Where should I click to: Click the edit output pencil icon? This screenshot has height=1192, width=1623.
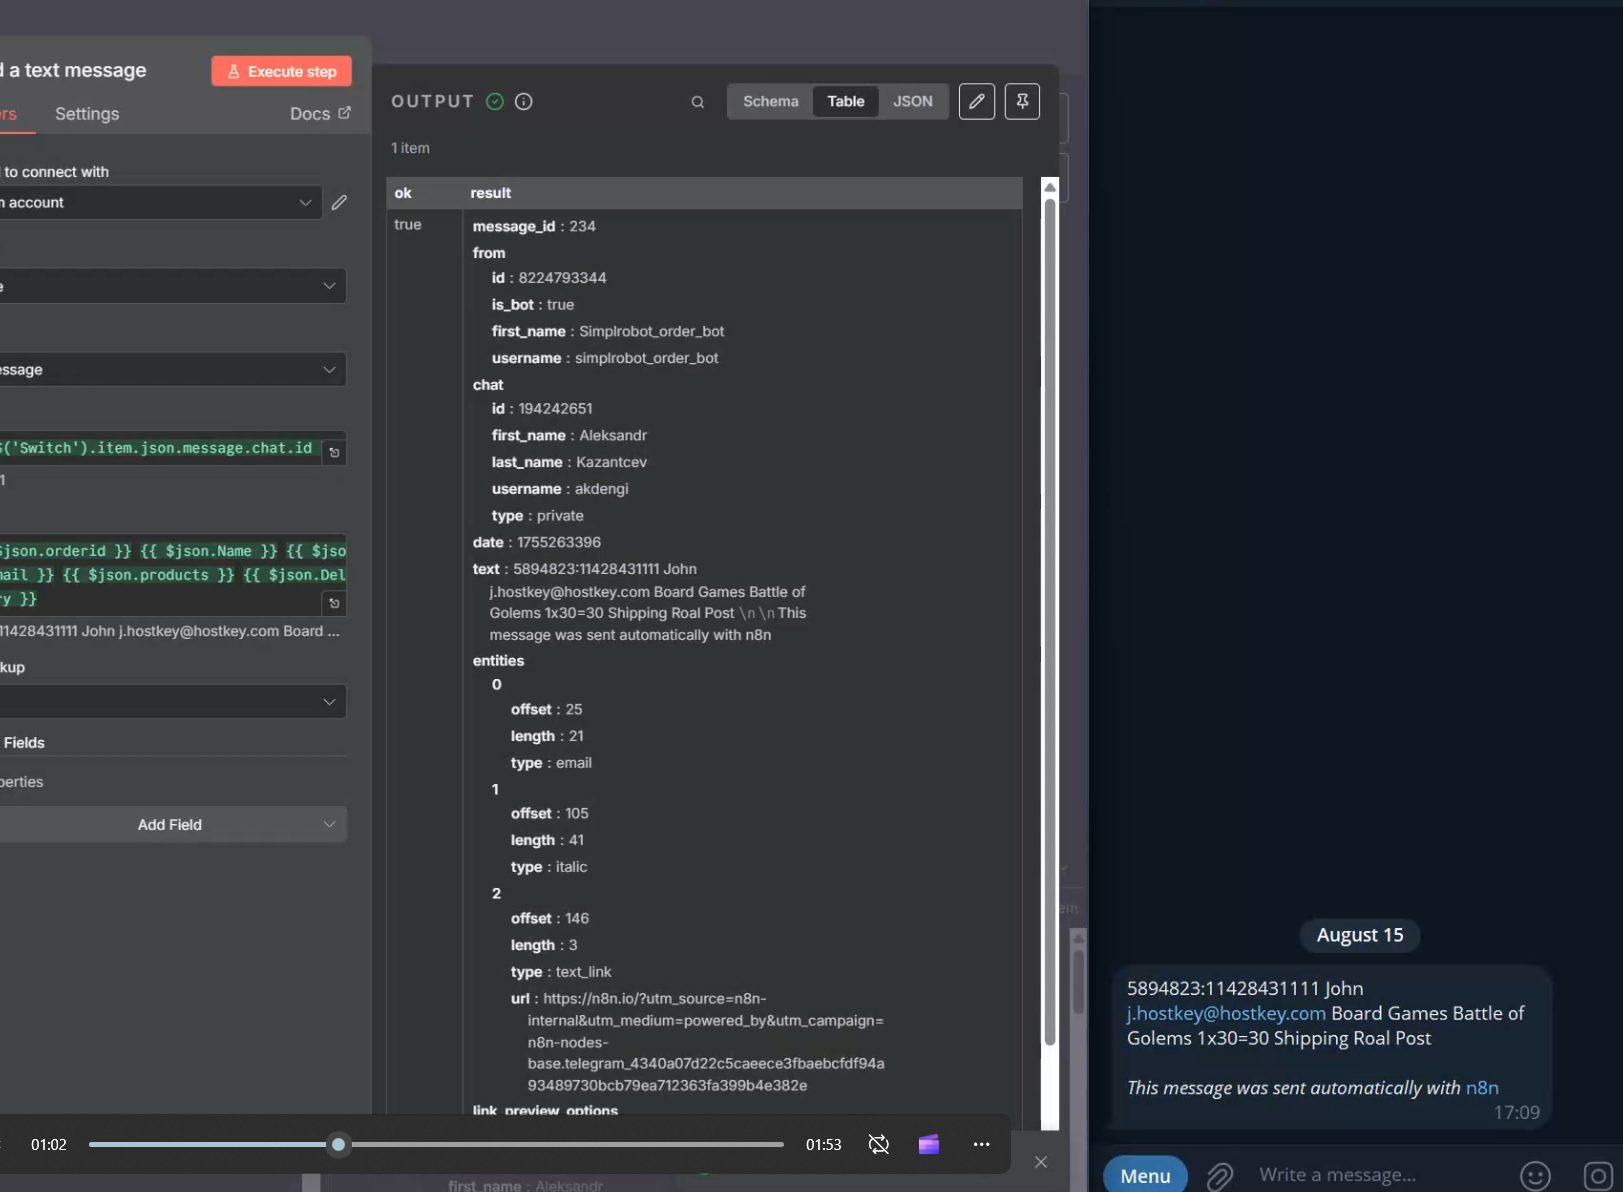click(x=976, y=101)
